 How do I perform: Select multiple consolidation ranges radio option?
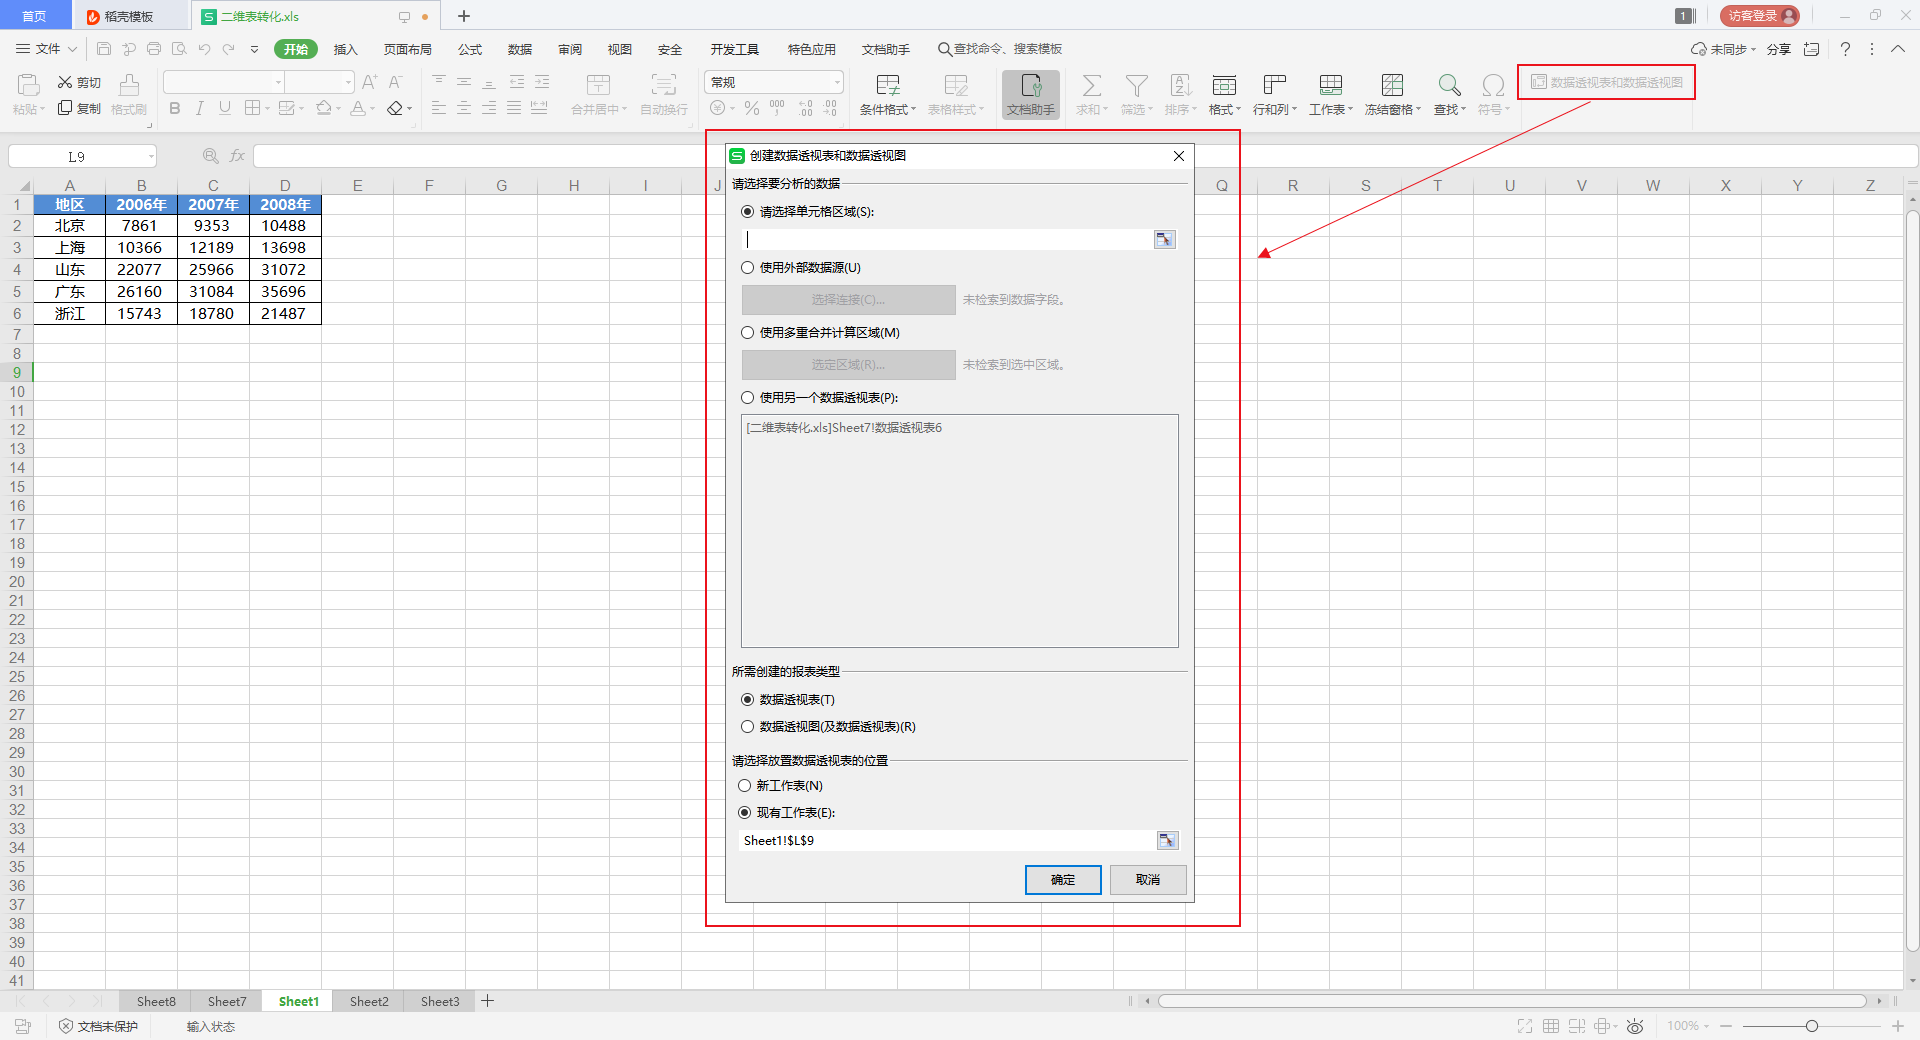point(747,333)
